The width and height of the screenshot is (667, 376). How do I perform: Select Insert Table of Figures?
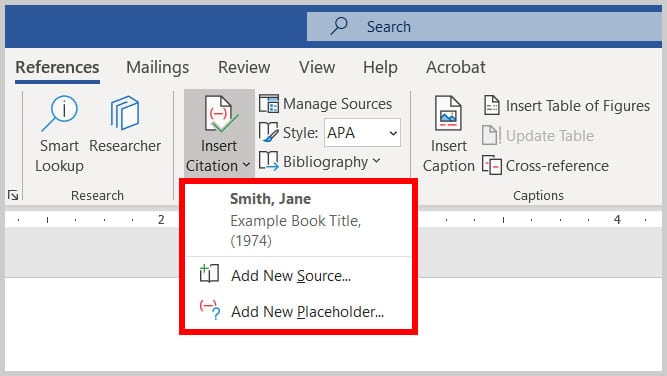pos(567,105)
